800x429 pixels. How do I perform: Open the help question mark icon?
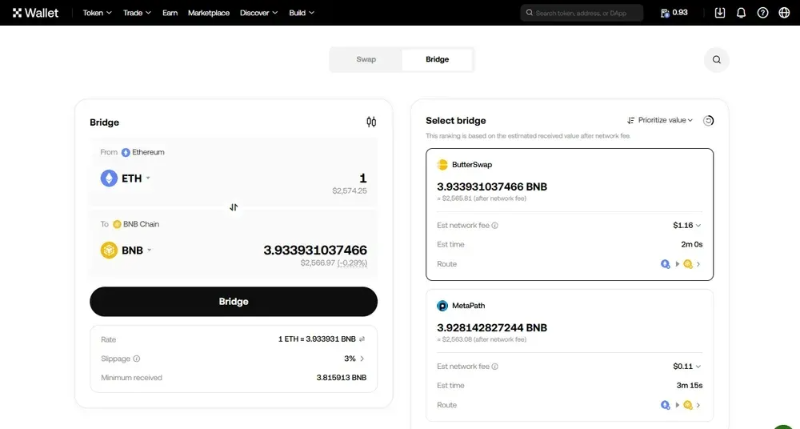[x=763, y=13]
